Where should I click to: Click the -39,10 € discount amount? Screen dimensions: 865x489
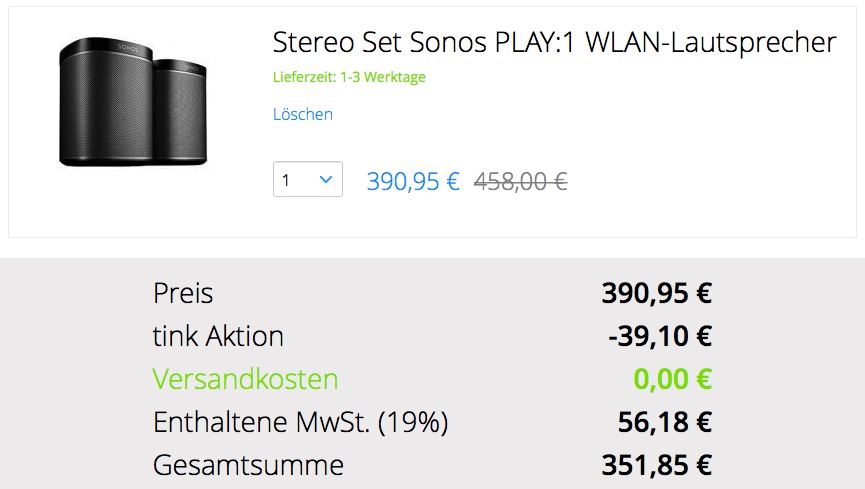click(659, 336)
